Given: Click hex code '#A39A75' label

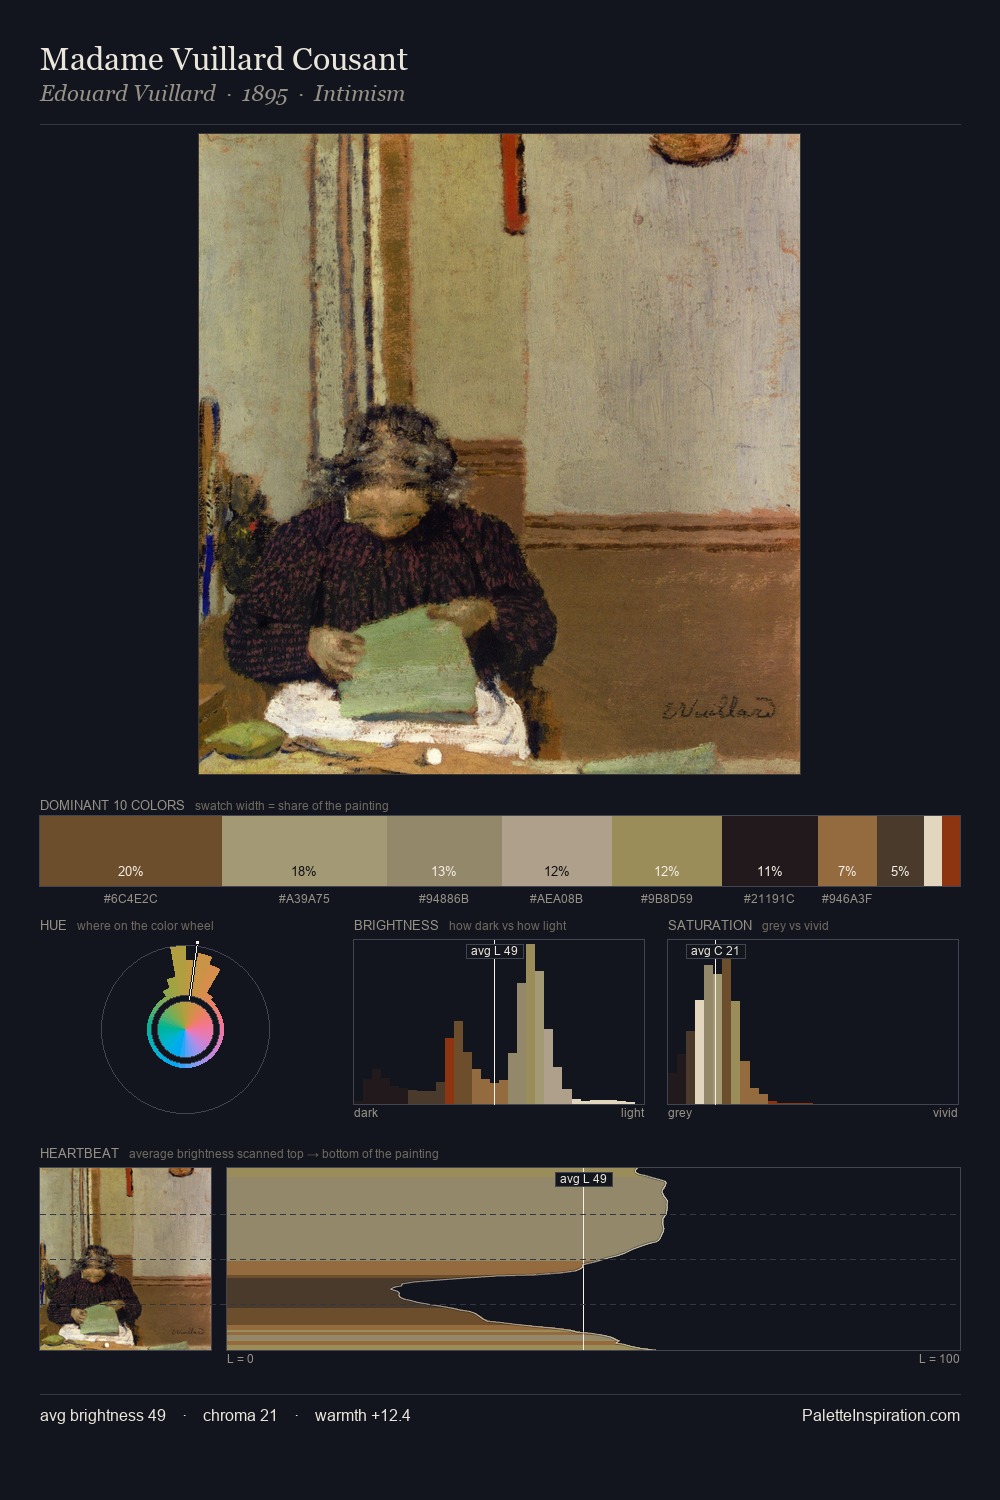Looking at the screenshot, I should click(x=304, y=899).
